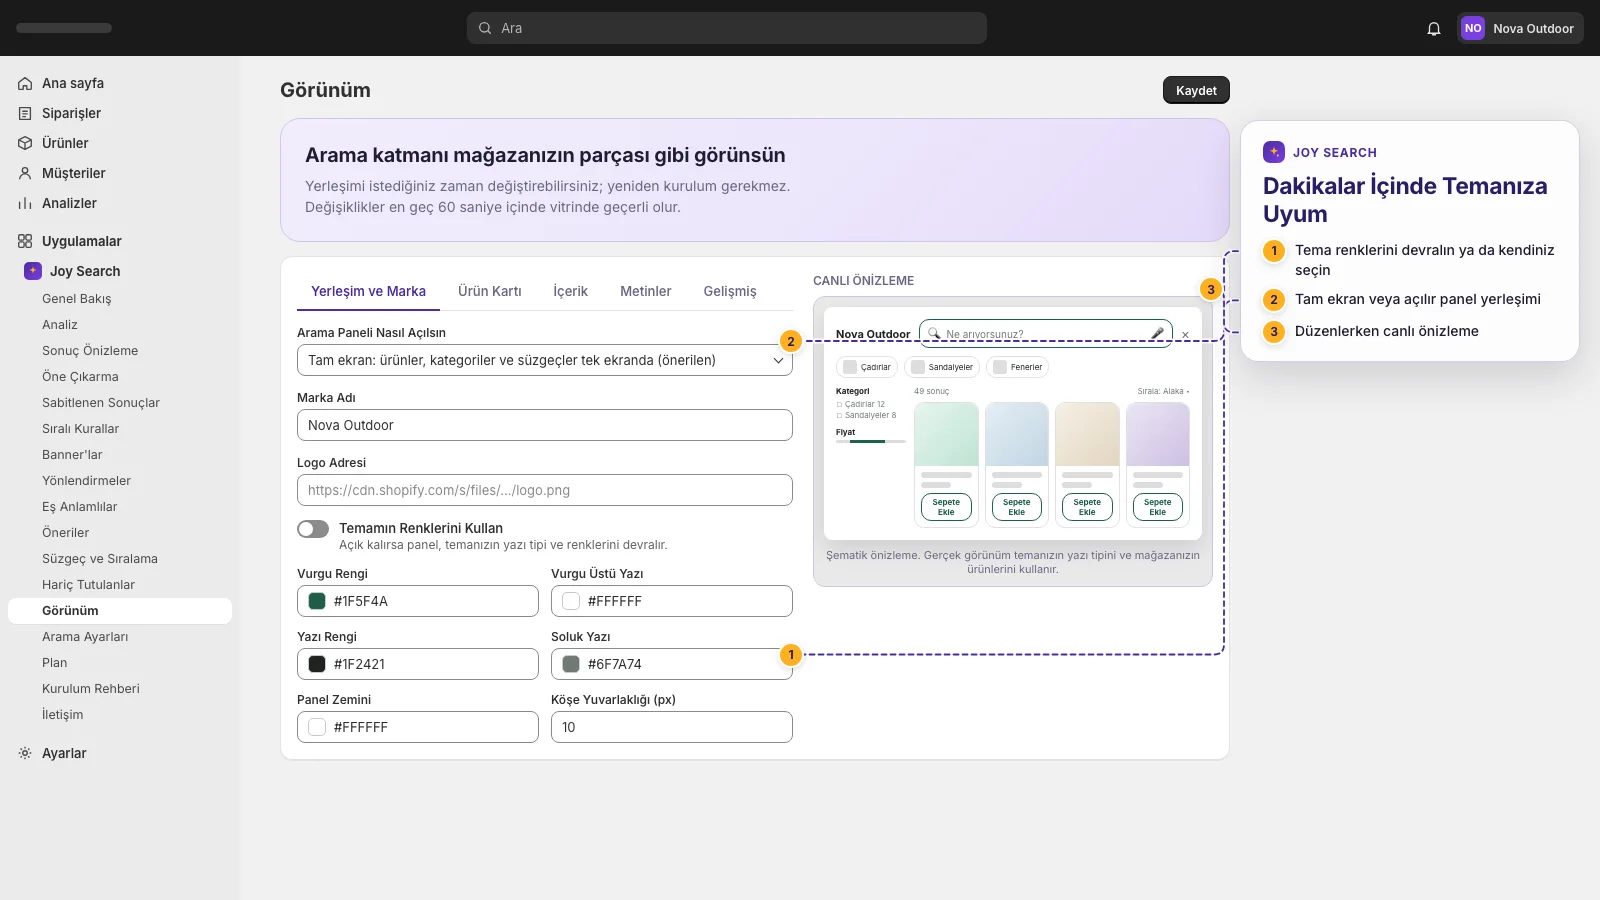The height and width of the screenshot is (900, 1600).
Task: Open the Arama Paneli Nasıl Açılsın dropdown
Action: (545, 360)
